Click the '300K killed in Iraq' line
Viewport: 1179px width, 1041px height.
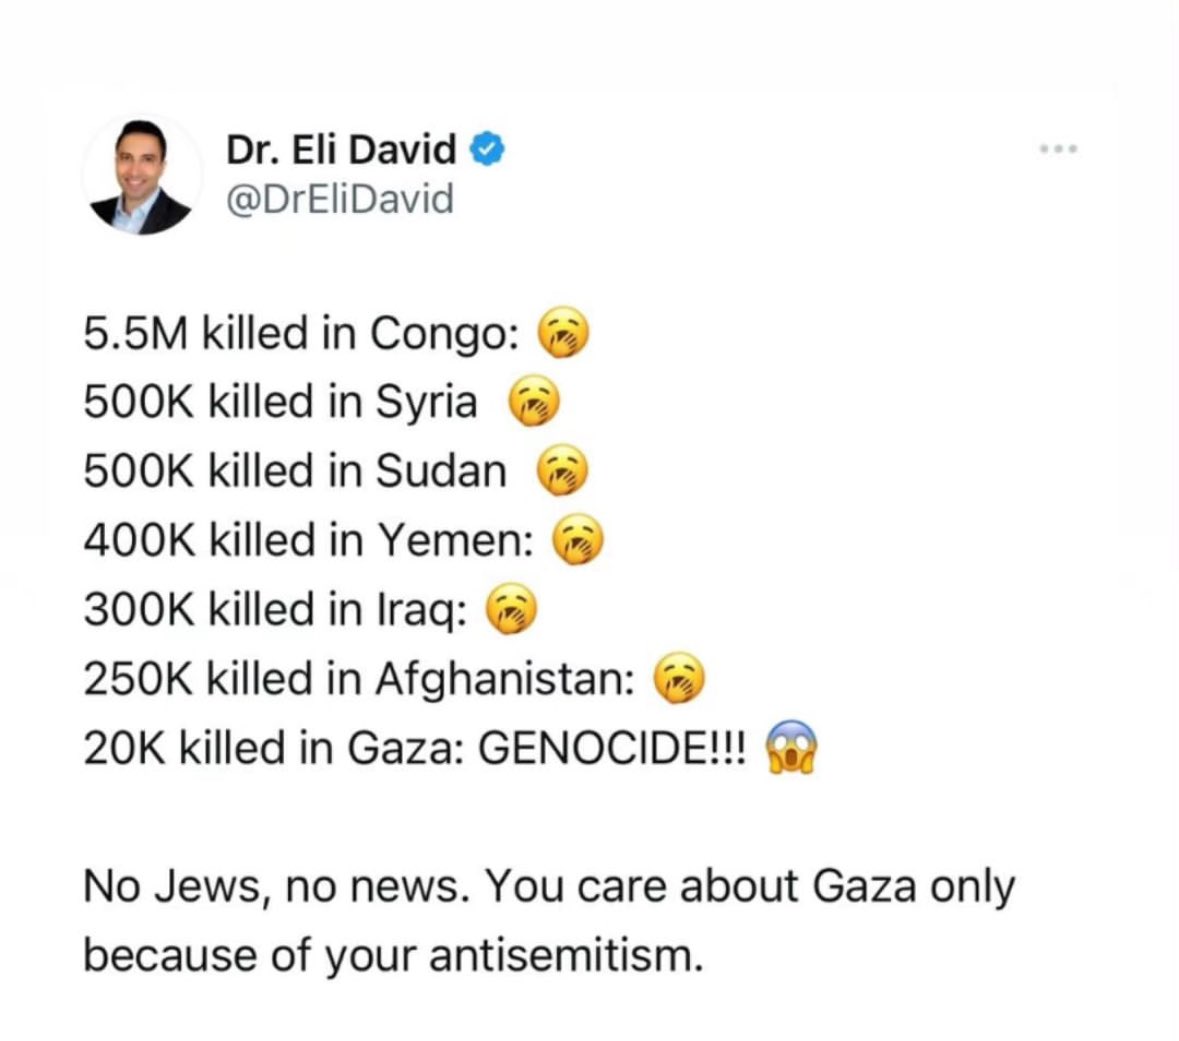click(x=275, y=610)
